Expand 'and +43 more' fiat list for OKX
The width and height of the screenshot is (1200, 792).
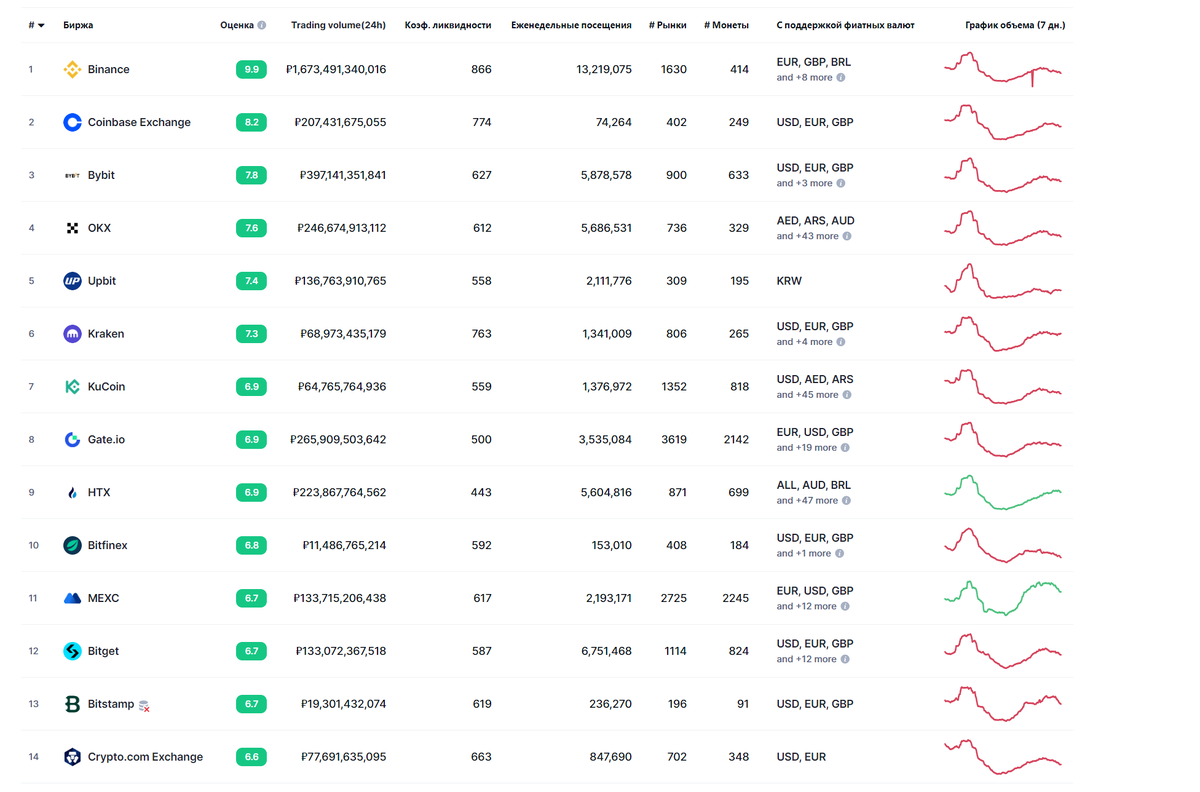click(807, 236)
